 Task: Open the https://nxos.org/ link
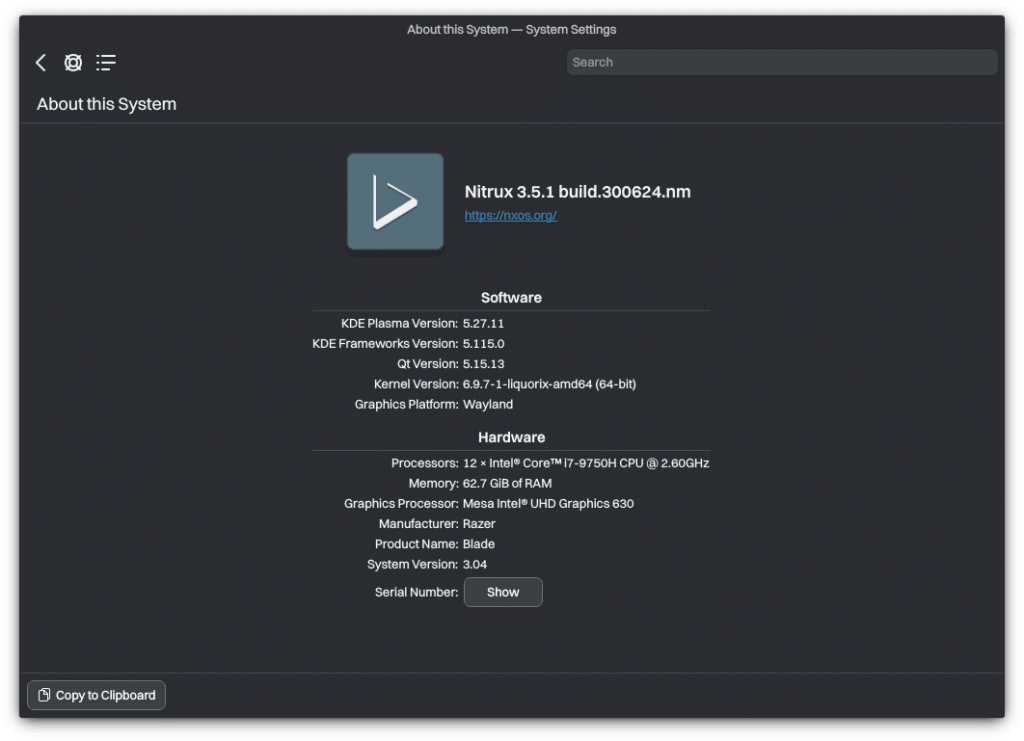tap(511, 215)
